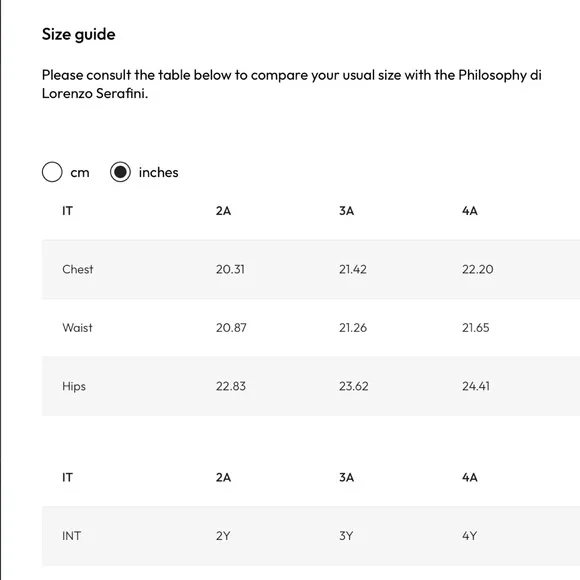Click the 4Y international size cell
Viewport: 580px width, 580px height.
469,536
